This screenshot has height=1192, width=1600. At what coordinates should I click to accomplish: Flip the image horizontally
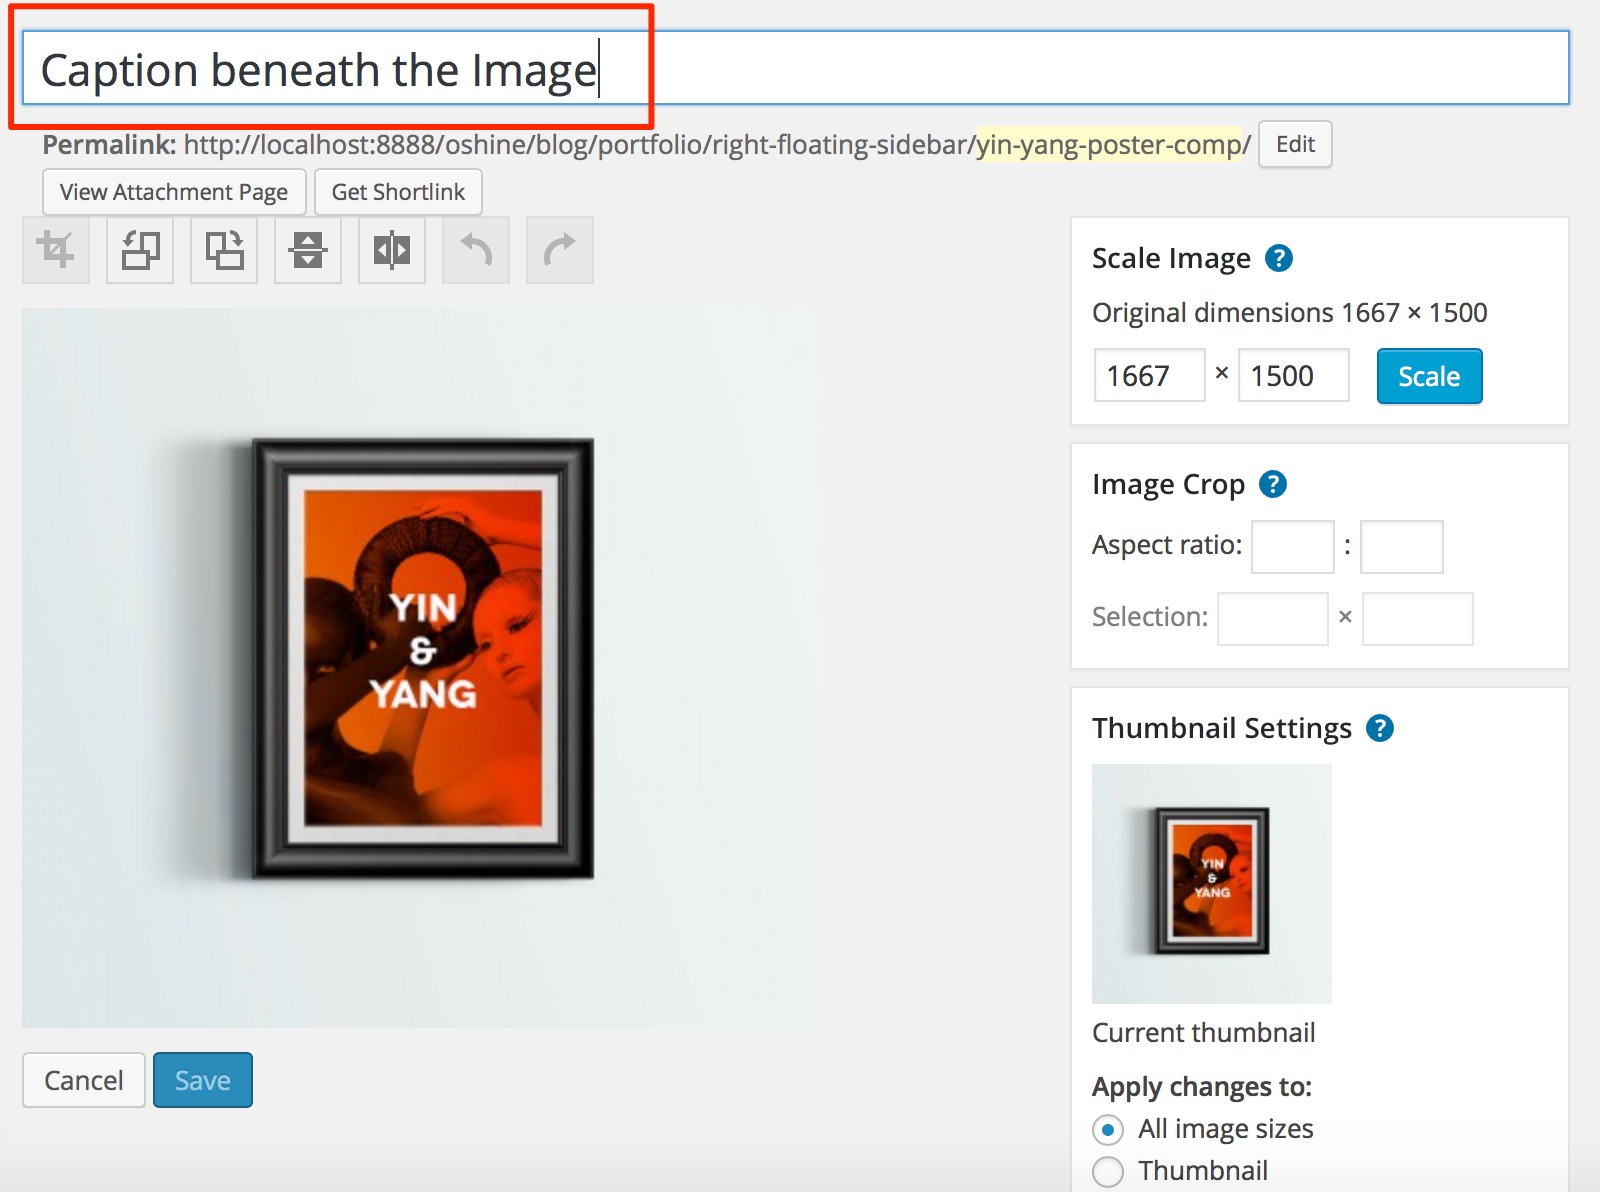392,250
